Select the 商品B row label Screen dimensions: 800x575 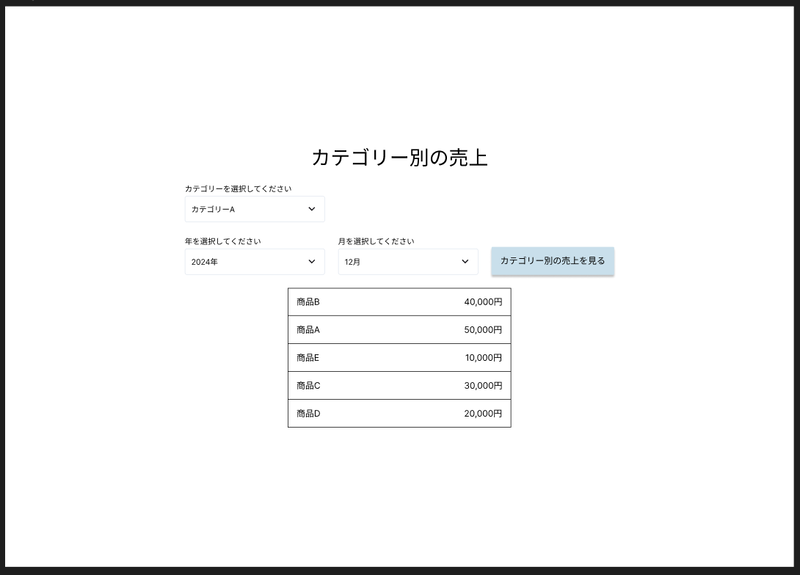click(x=308, y=302)
